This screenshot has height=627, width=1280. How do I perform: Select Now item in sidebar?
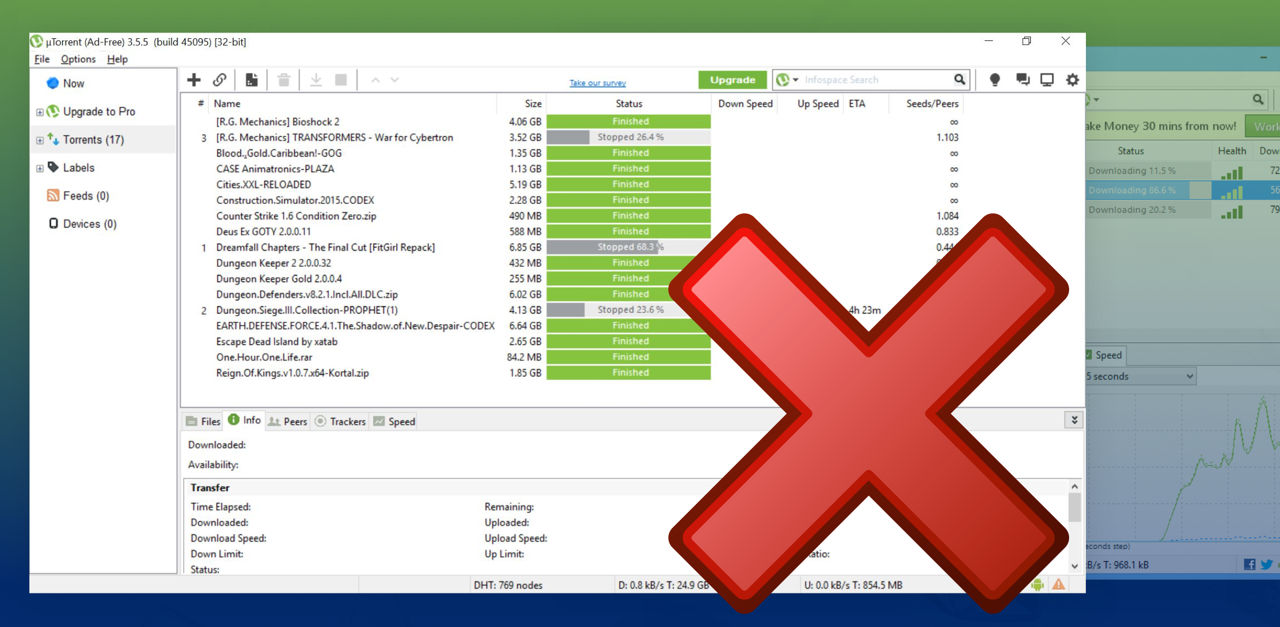click(x=73, y=84)
